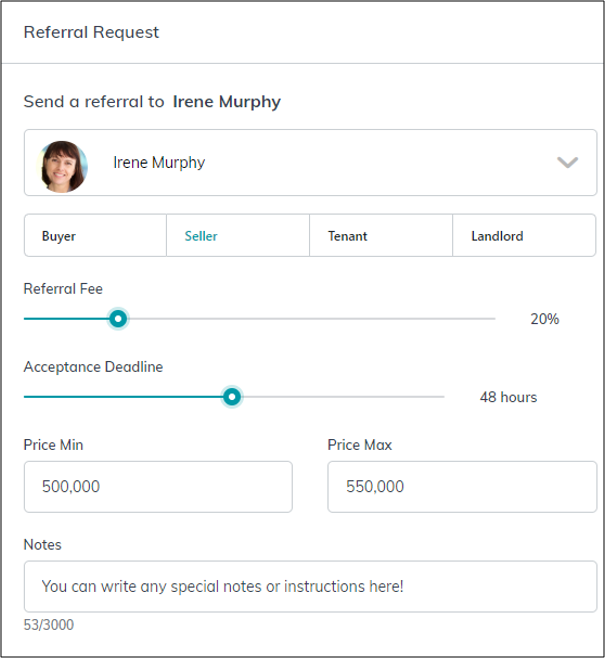Screen dimensions: 605x658
Task: Focus the Price Max input field
Action: (461, 487)
